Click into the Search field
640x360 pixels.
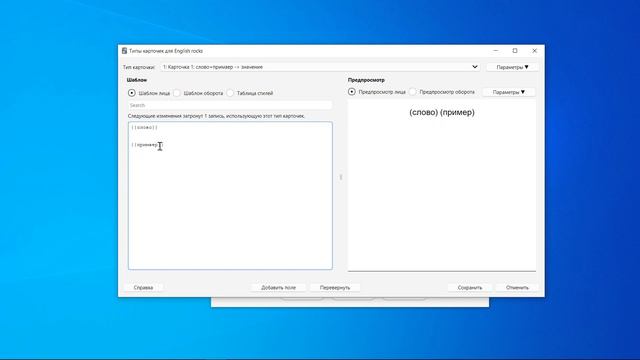tap(230, 105)
